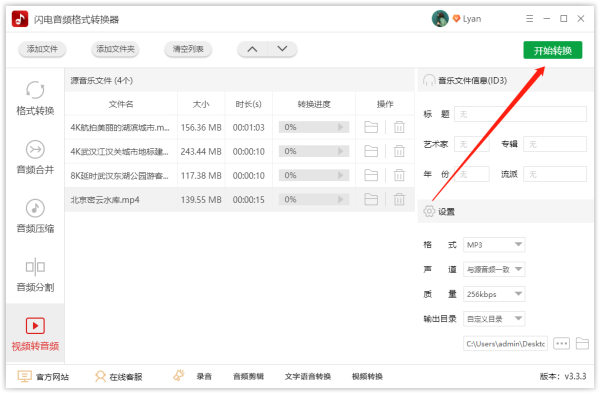The width and height of the screenshot is (600, 394).
Task: Open 文字语音转换 text-to-speech link
Action: 308,377
